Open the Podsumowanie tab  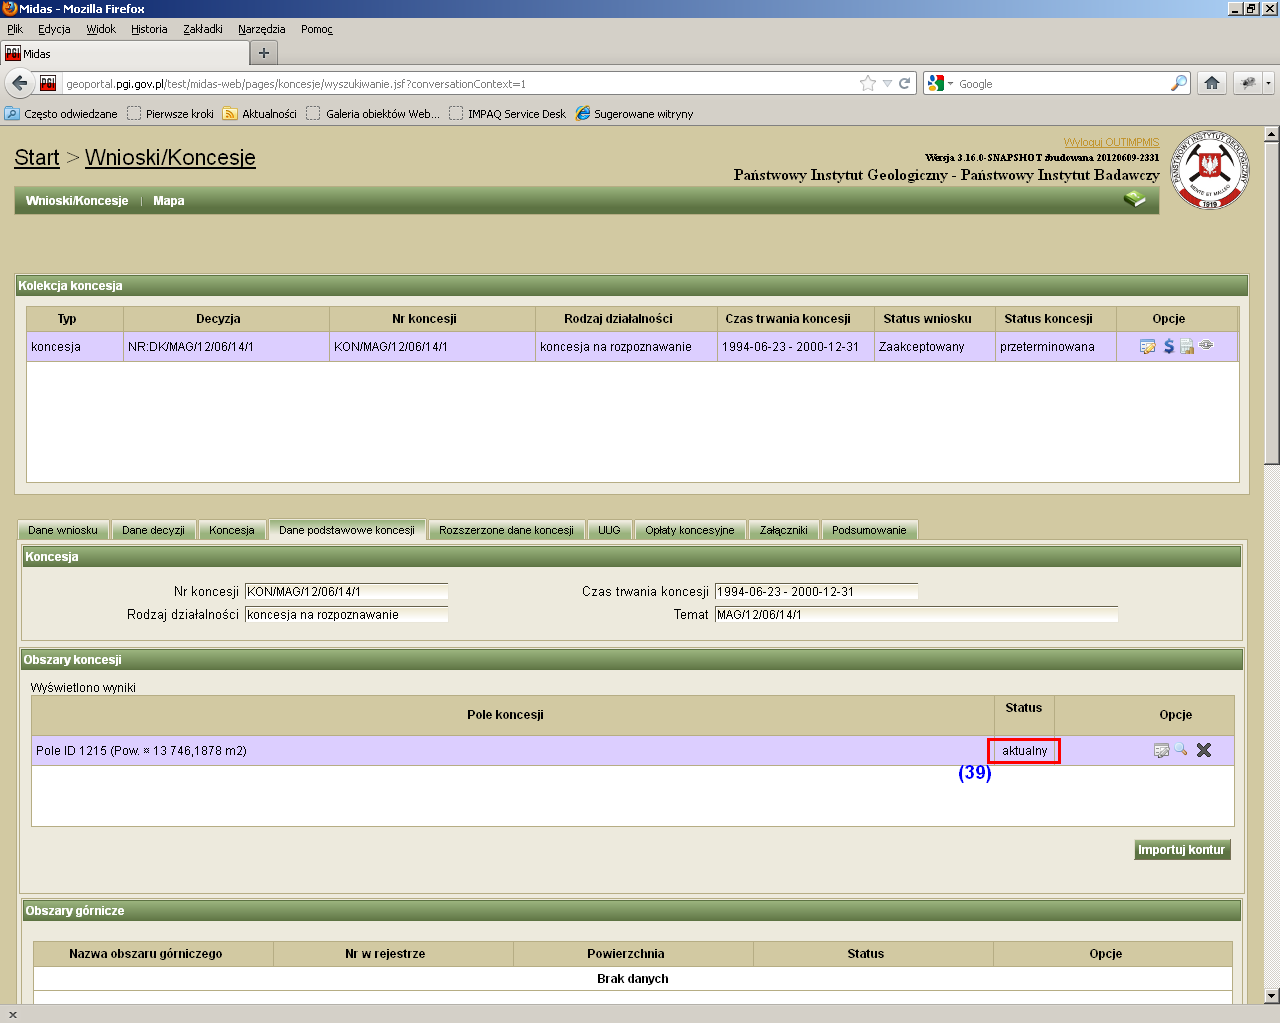(x=869, y=530)
